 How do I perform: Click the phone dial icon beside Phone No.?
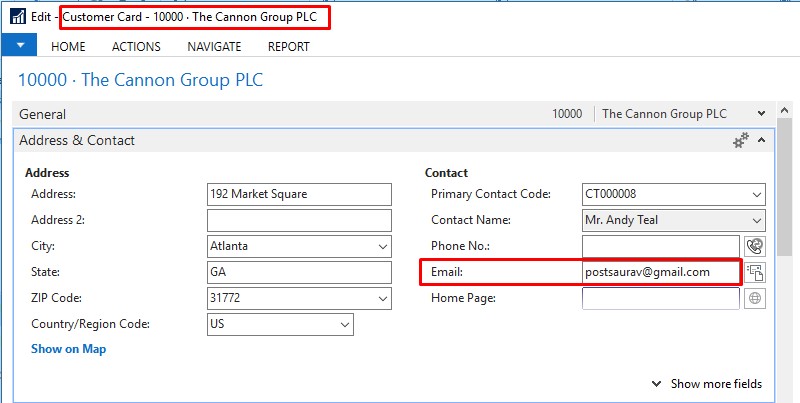[755, 246]
